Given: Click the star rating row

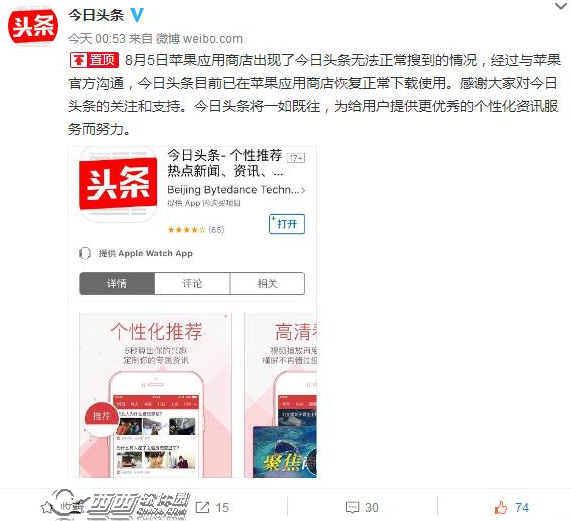Looking at the screenshot, I should 196,230.
